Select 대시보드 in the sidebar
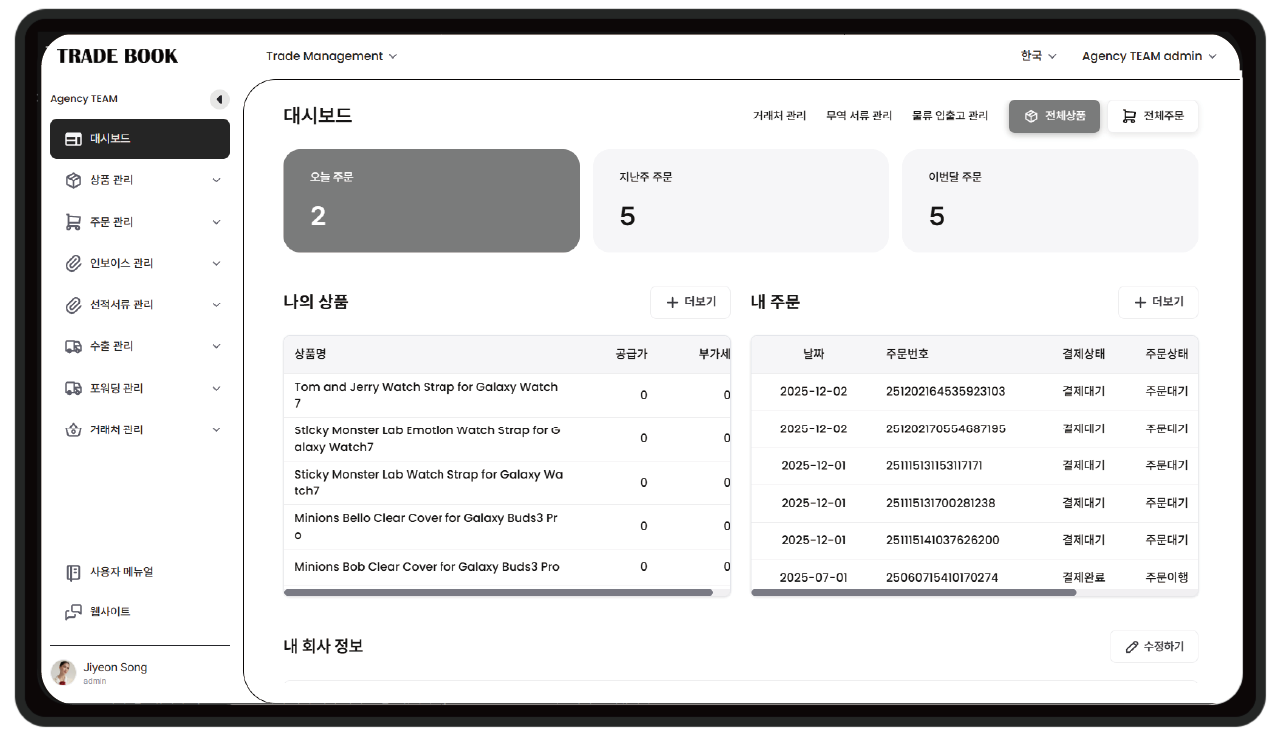The image size is (1281, 736). (x=140, y=139)
